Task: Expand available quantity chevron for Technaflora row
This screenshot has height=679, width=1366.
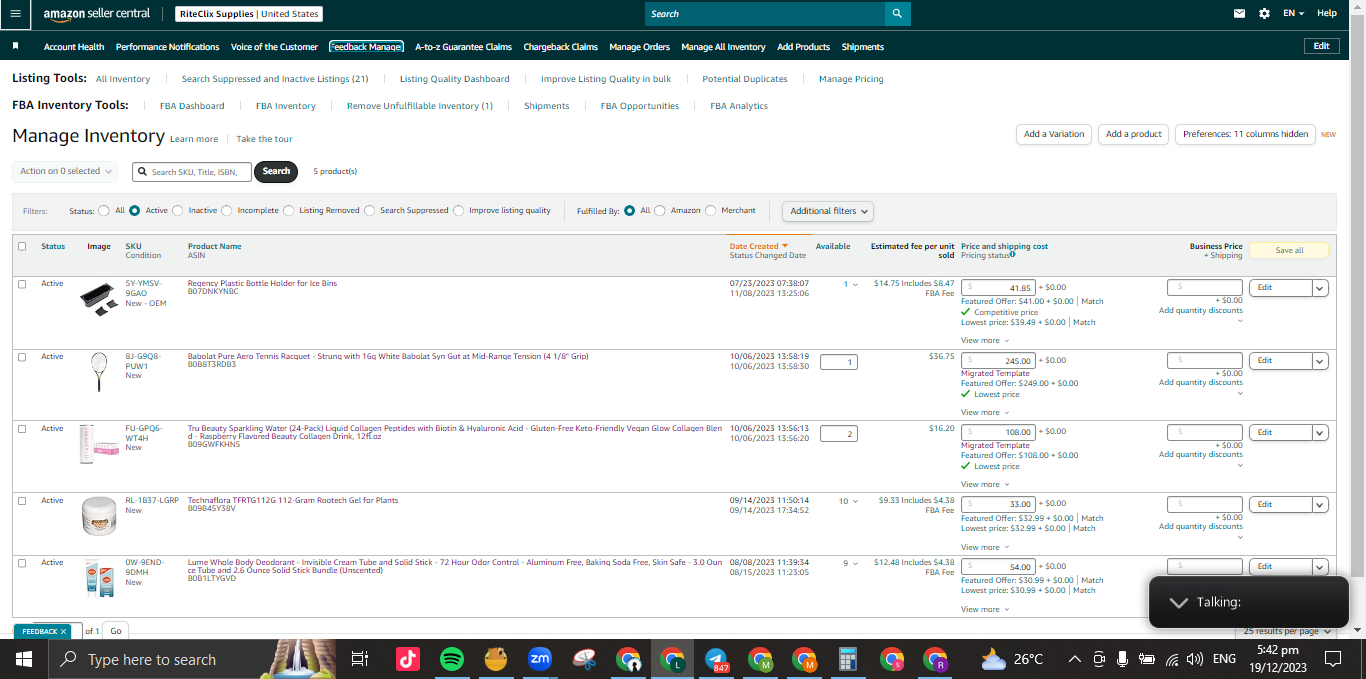Action: [x=855, y=501]
